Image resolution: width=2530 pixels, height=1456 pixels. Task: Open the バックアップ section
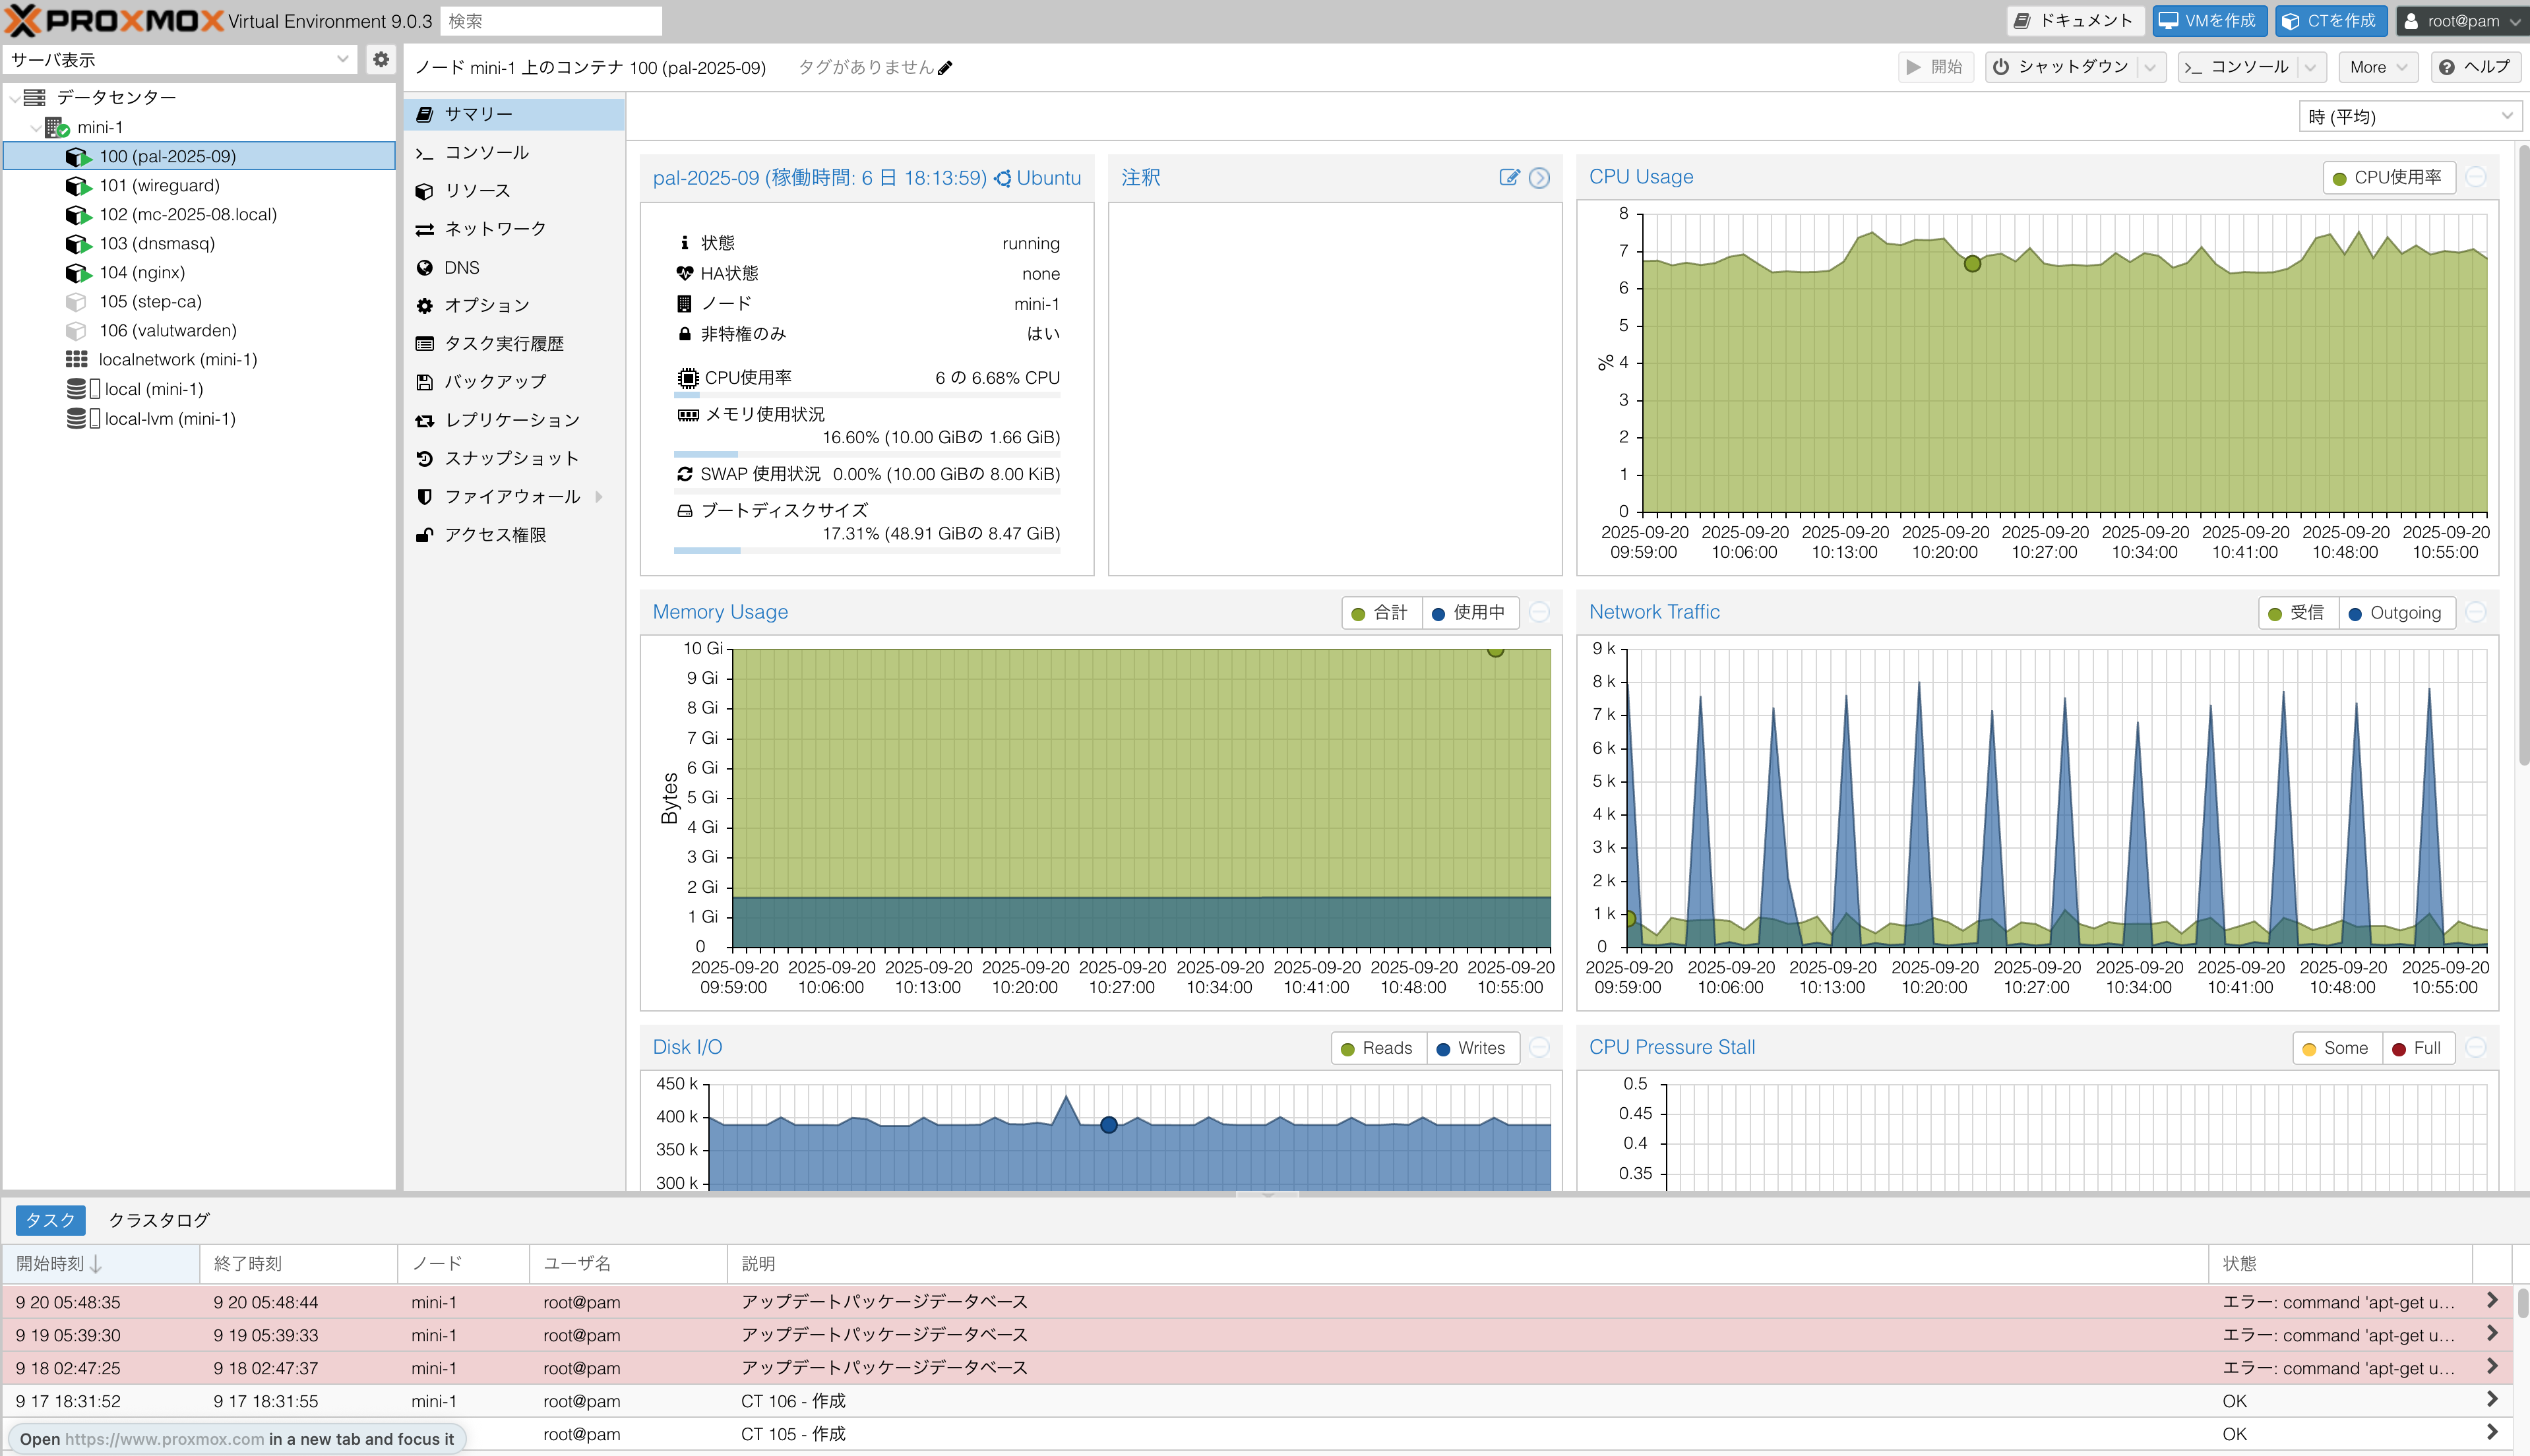pyautogui.click(x=495, y=381)
